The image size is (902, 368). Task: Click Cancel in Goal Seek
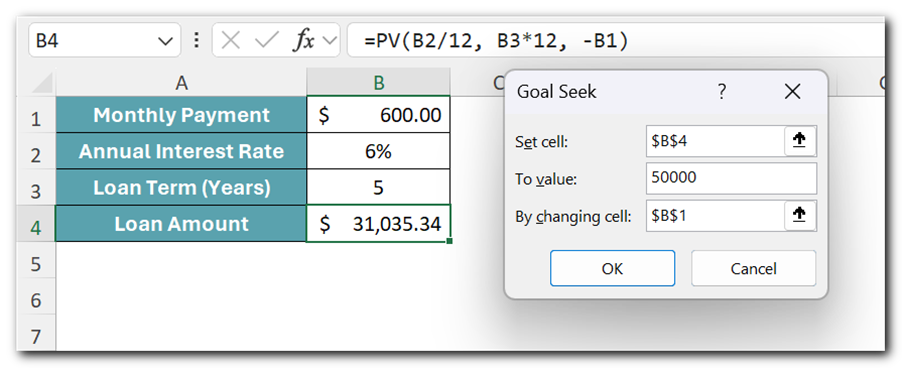pos(754,268)
